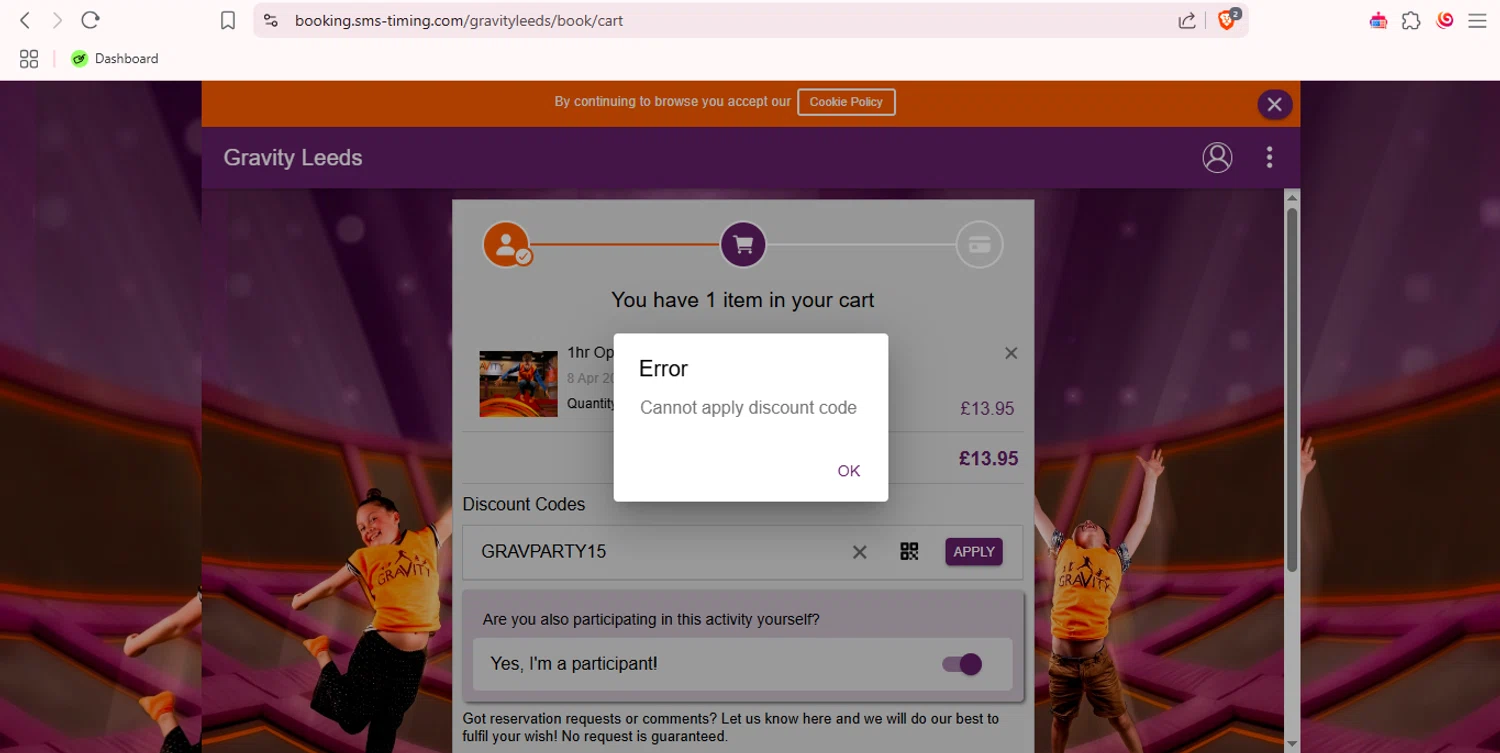Open the extensions puzzle icon
The height and width of the screenshot is (753, 1500).
click(x=1411, y=20)
